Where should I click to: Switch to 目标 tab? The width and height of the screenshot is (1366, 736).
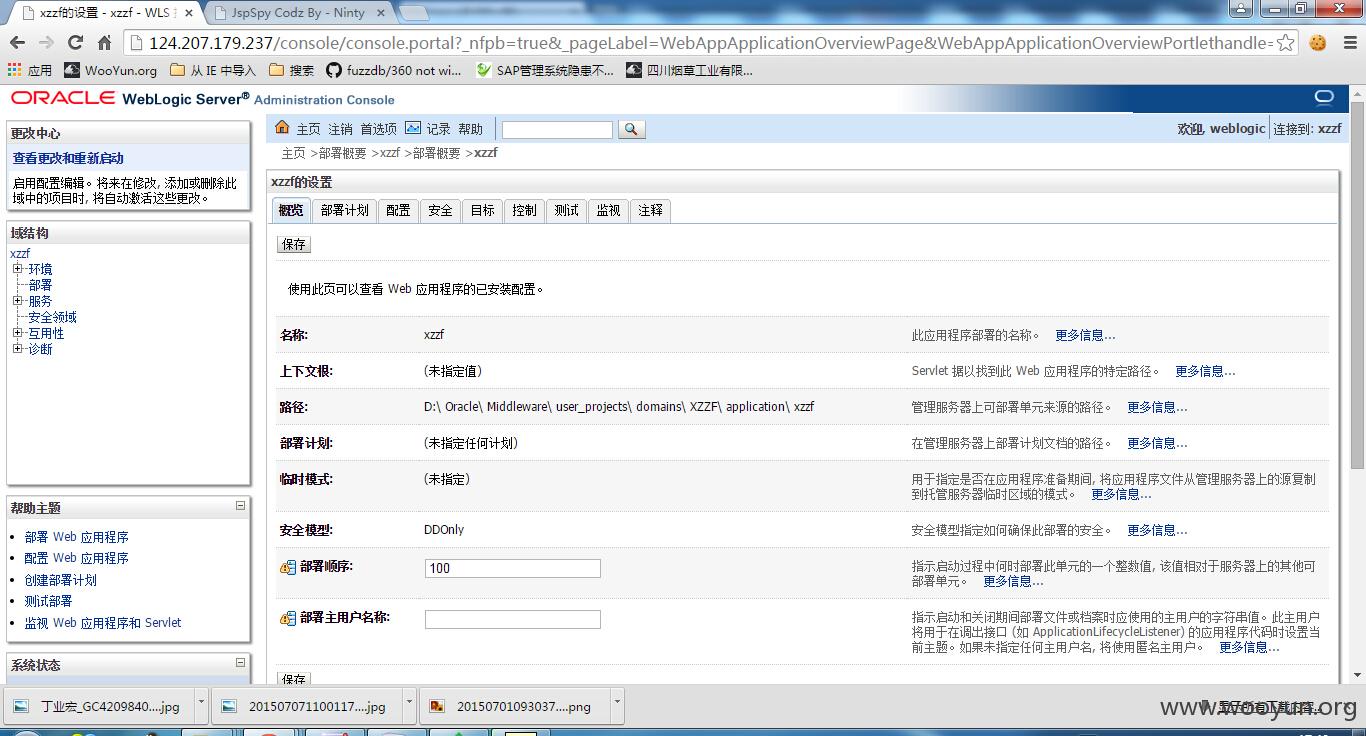(482, 210)
